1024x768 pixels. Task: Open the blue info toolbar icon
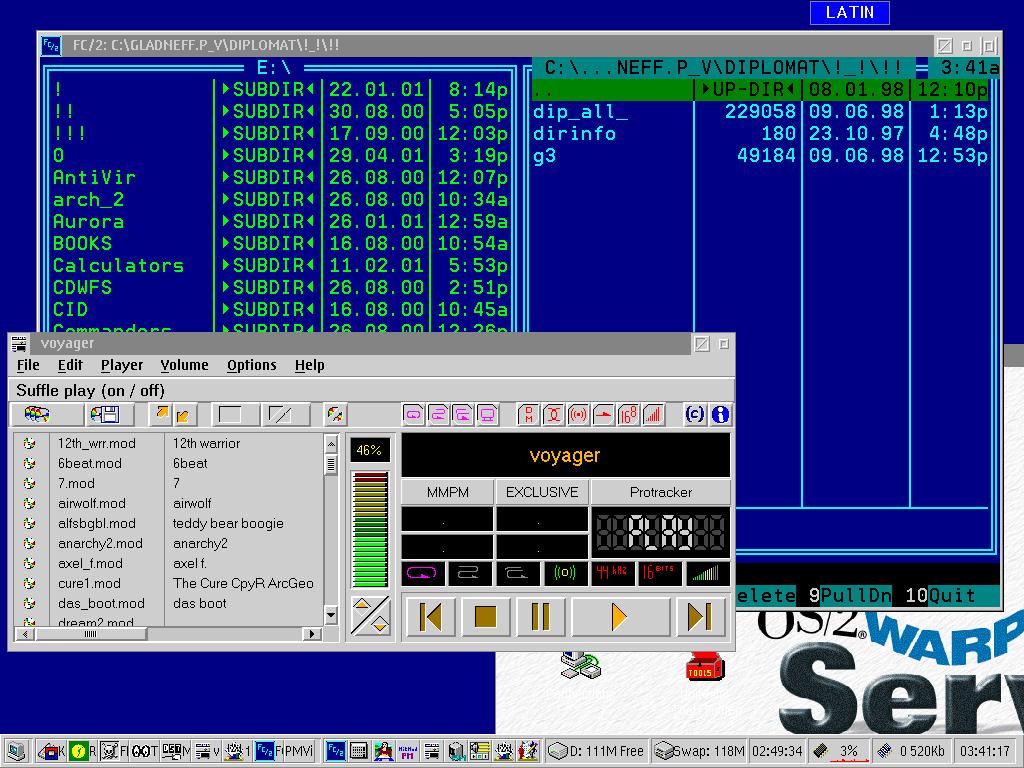[720, 415]
